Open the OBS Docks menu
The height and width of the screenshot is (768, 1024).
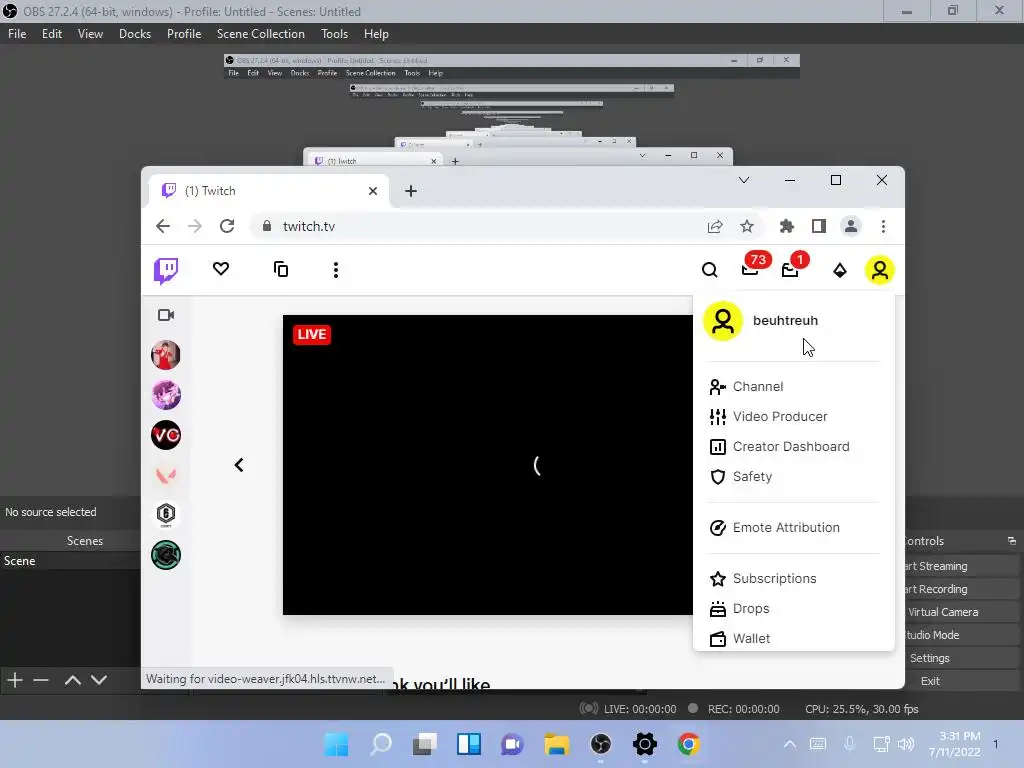pos(135,34)
